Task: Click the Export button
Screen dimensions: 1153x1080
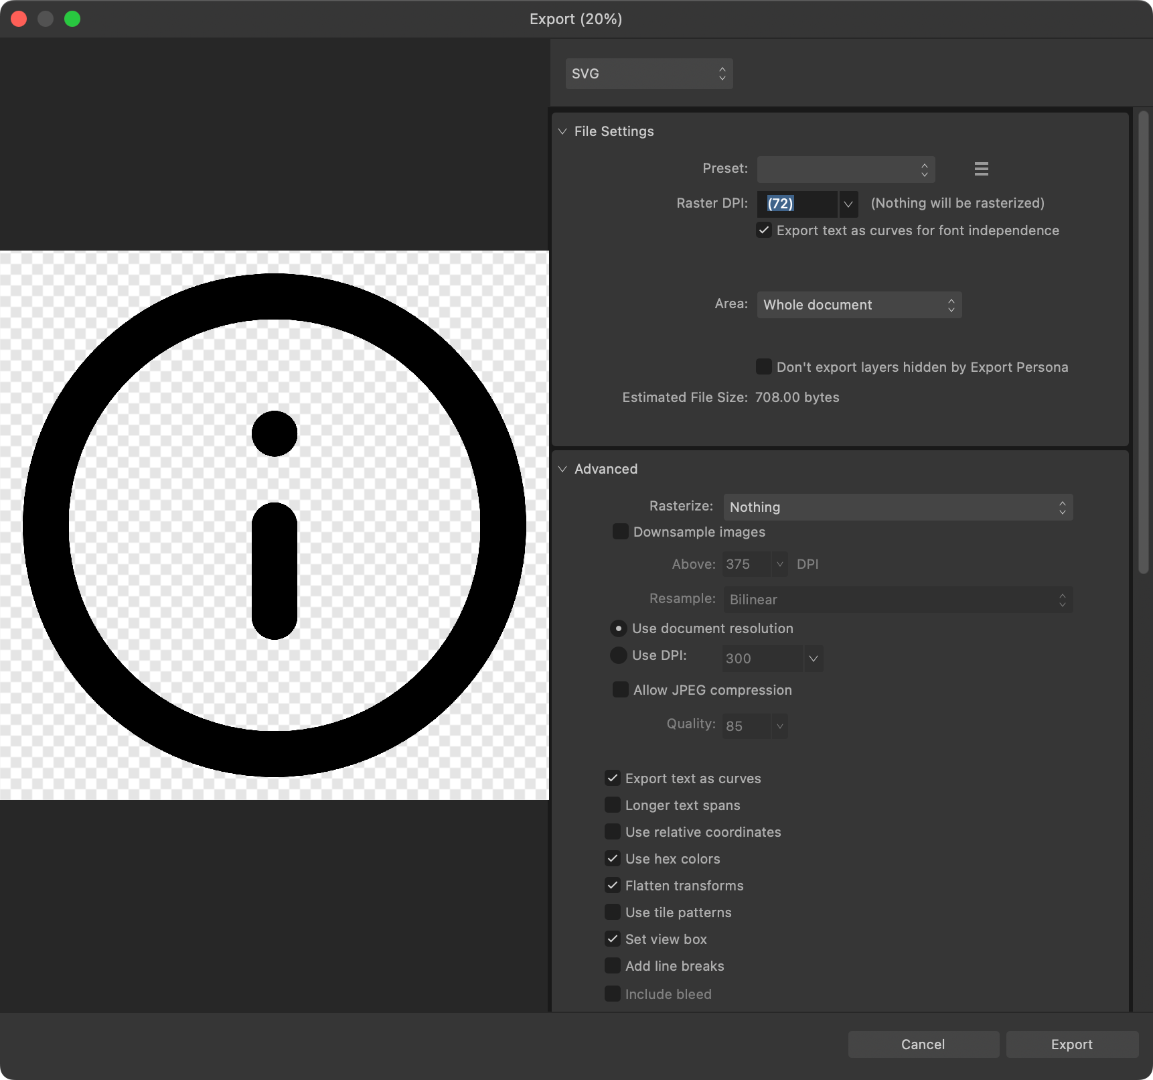Action: click(x=1071, y=1044)
